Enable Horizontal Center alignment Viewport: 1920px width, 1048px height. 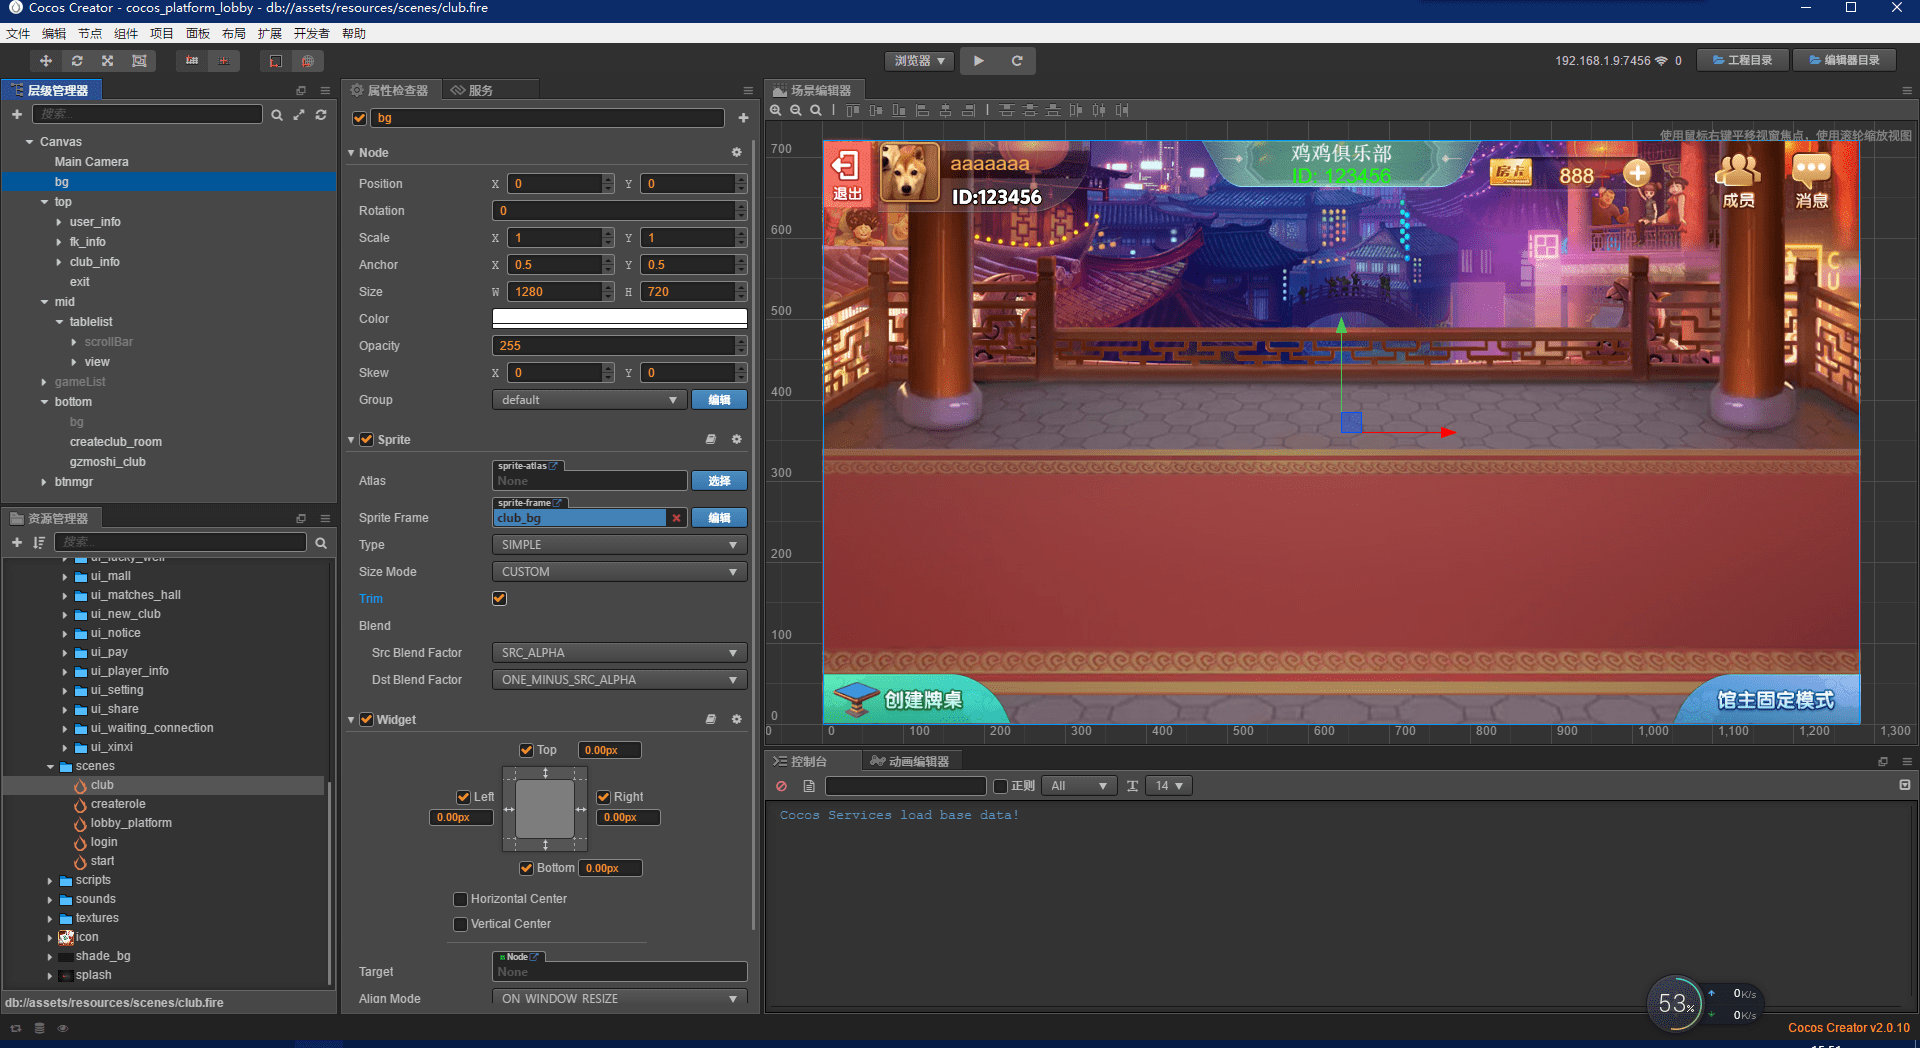461,899
